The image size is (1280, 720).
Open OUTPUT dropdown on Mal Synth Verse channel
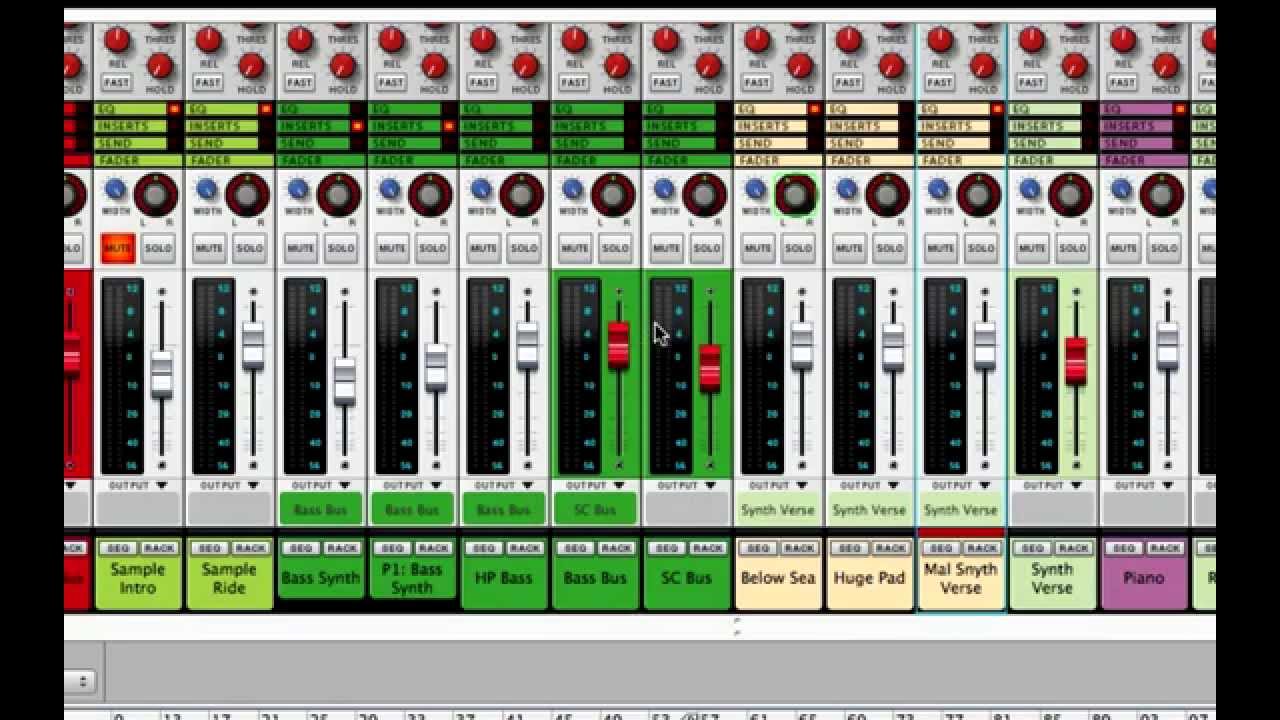[x=961, y=485]
